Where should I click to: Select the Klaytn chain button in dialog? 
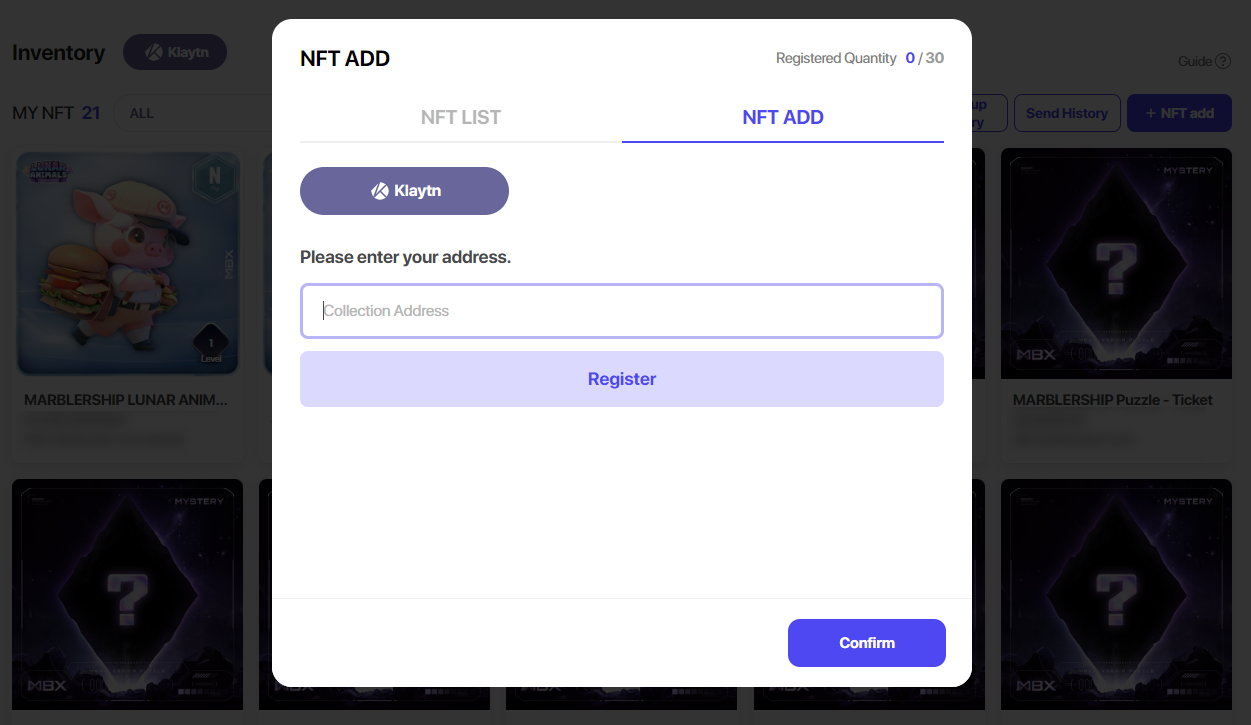click(404, 191)
